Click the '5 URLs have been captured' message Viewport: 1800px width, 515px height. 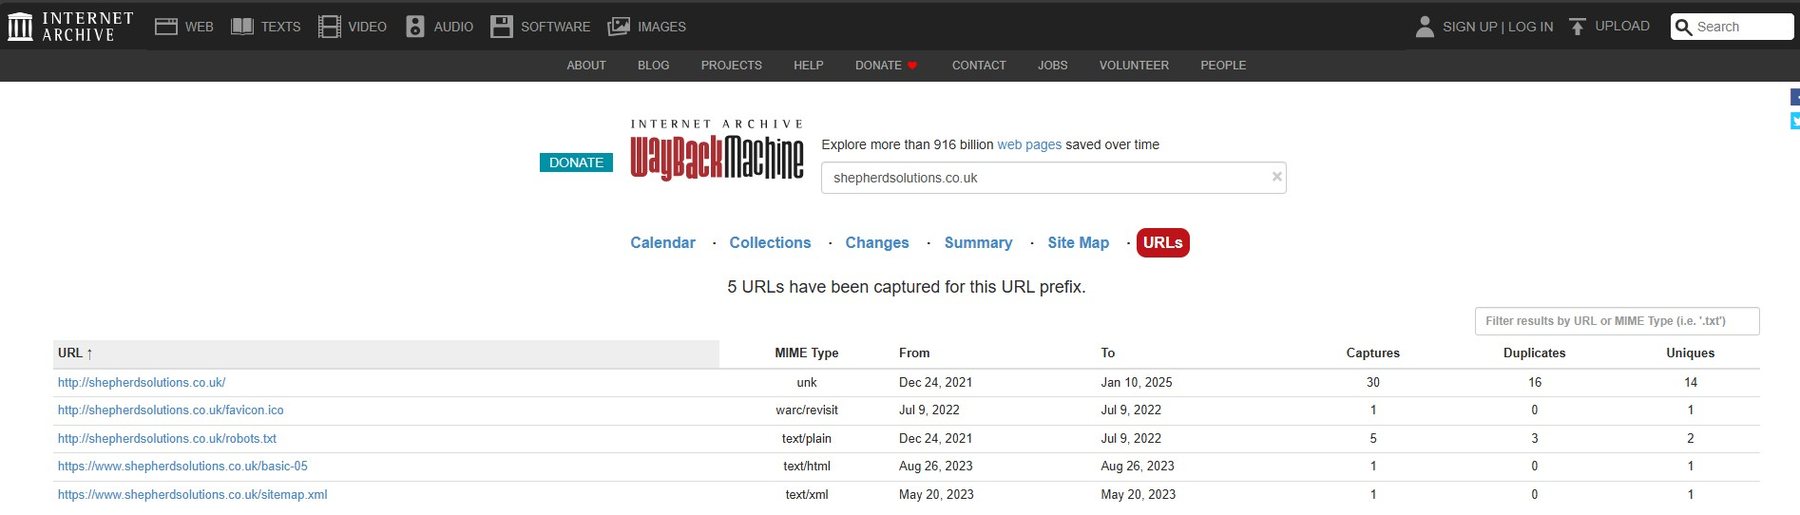906,287
